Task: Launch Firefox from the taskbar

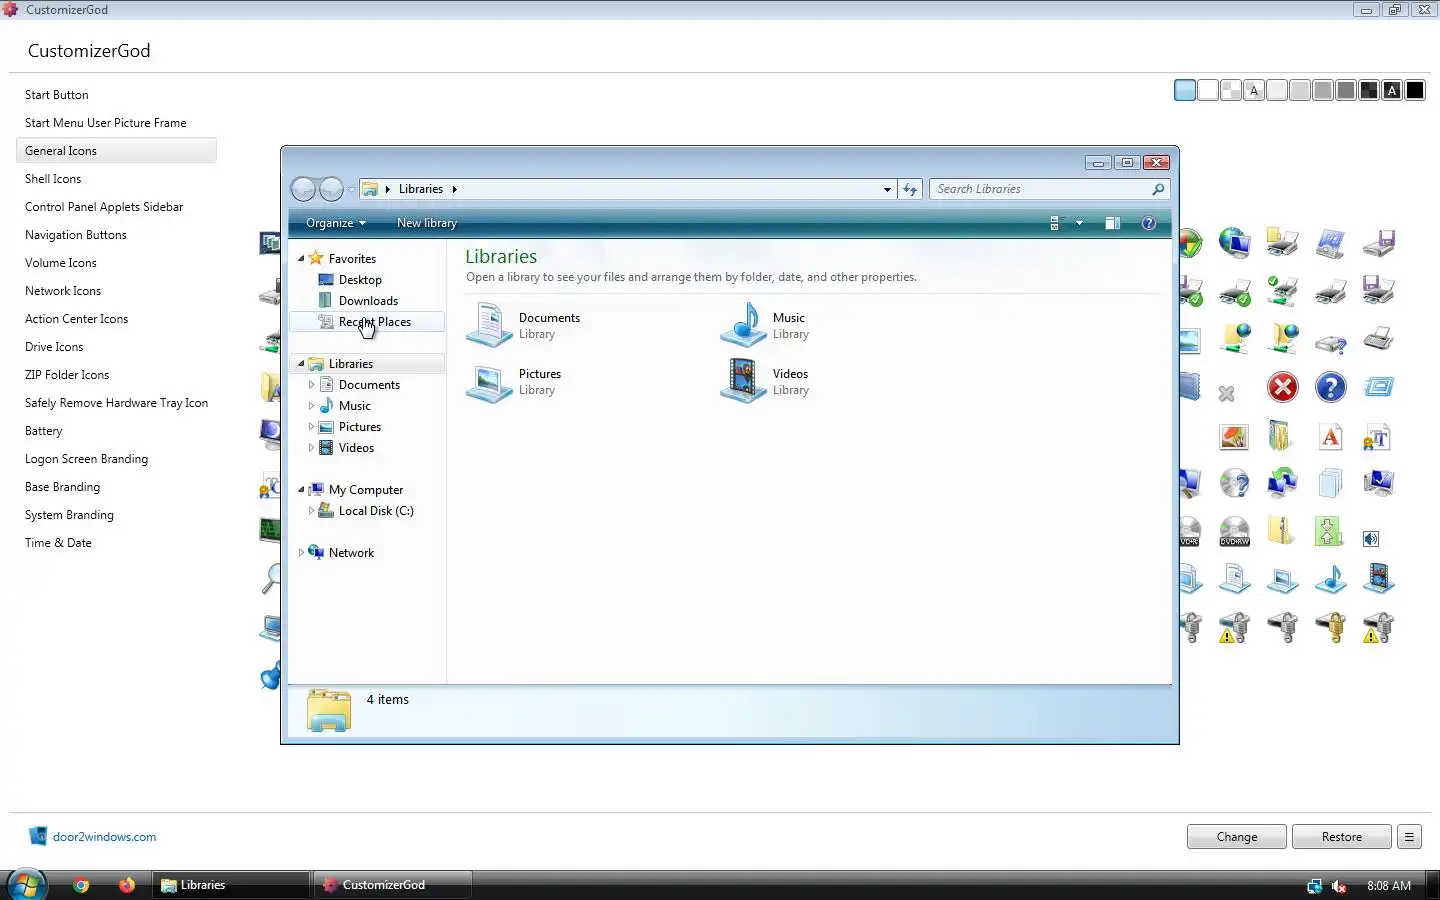Action: point(127,885)
